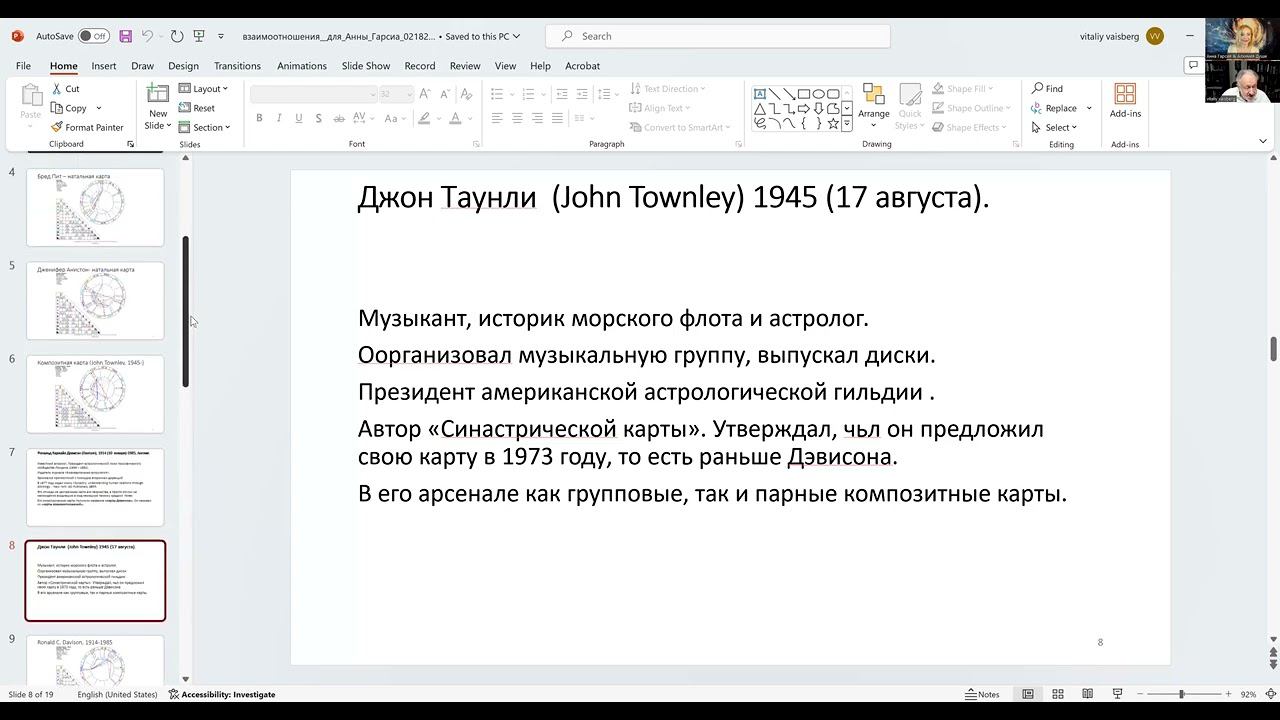The width and height of the screenshot is (1280, 720).
Task: Select slide 6 composite chart thumbnail
Action: pyautogui.click(x=95, y=393)
